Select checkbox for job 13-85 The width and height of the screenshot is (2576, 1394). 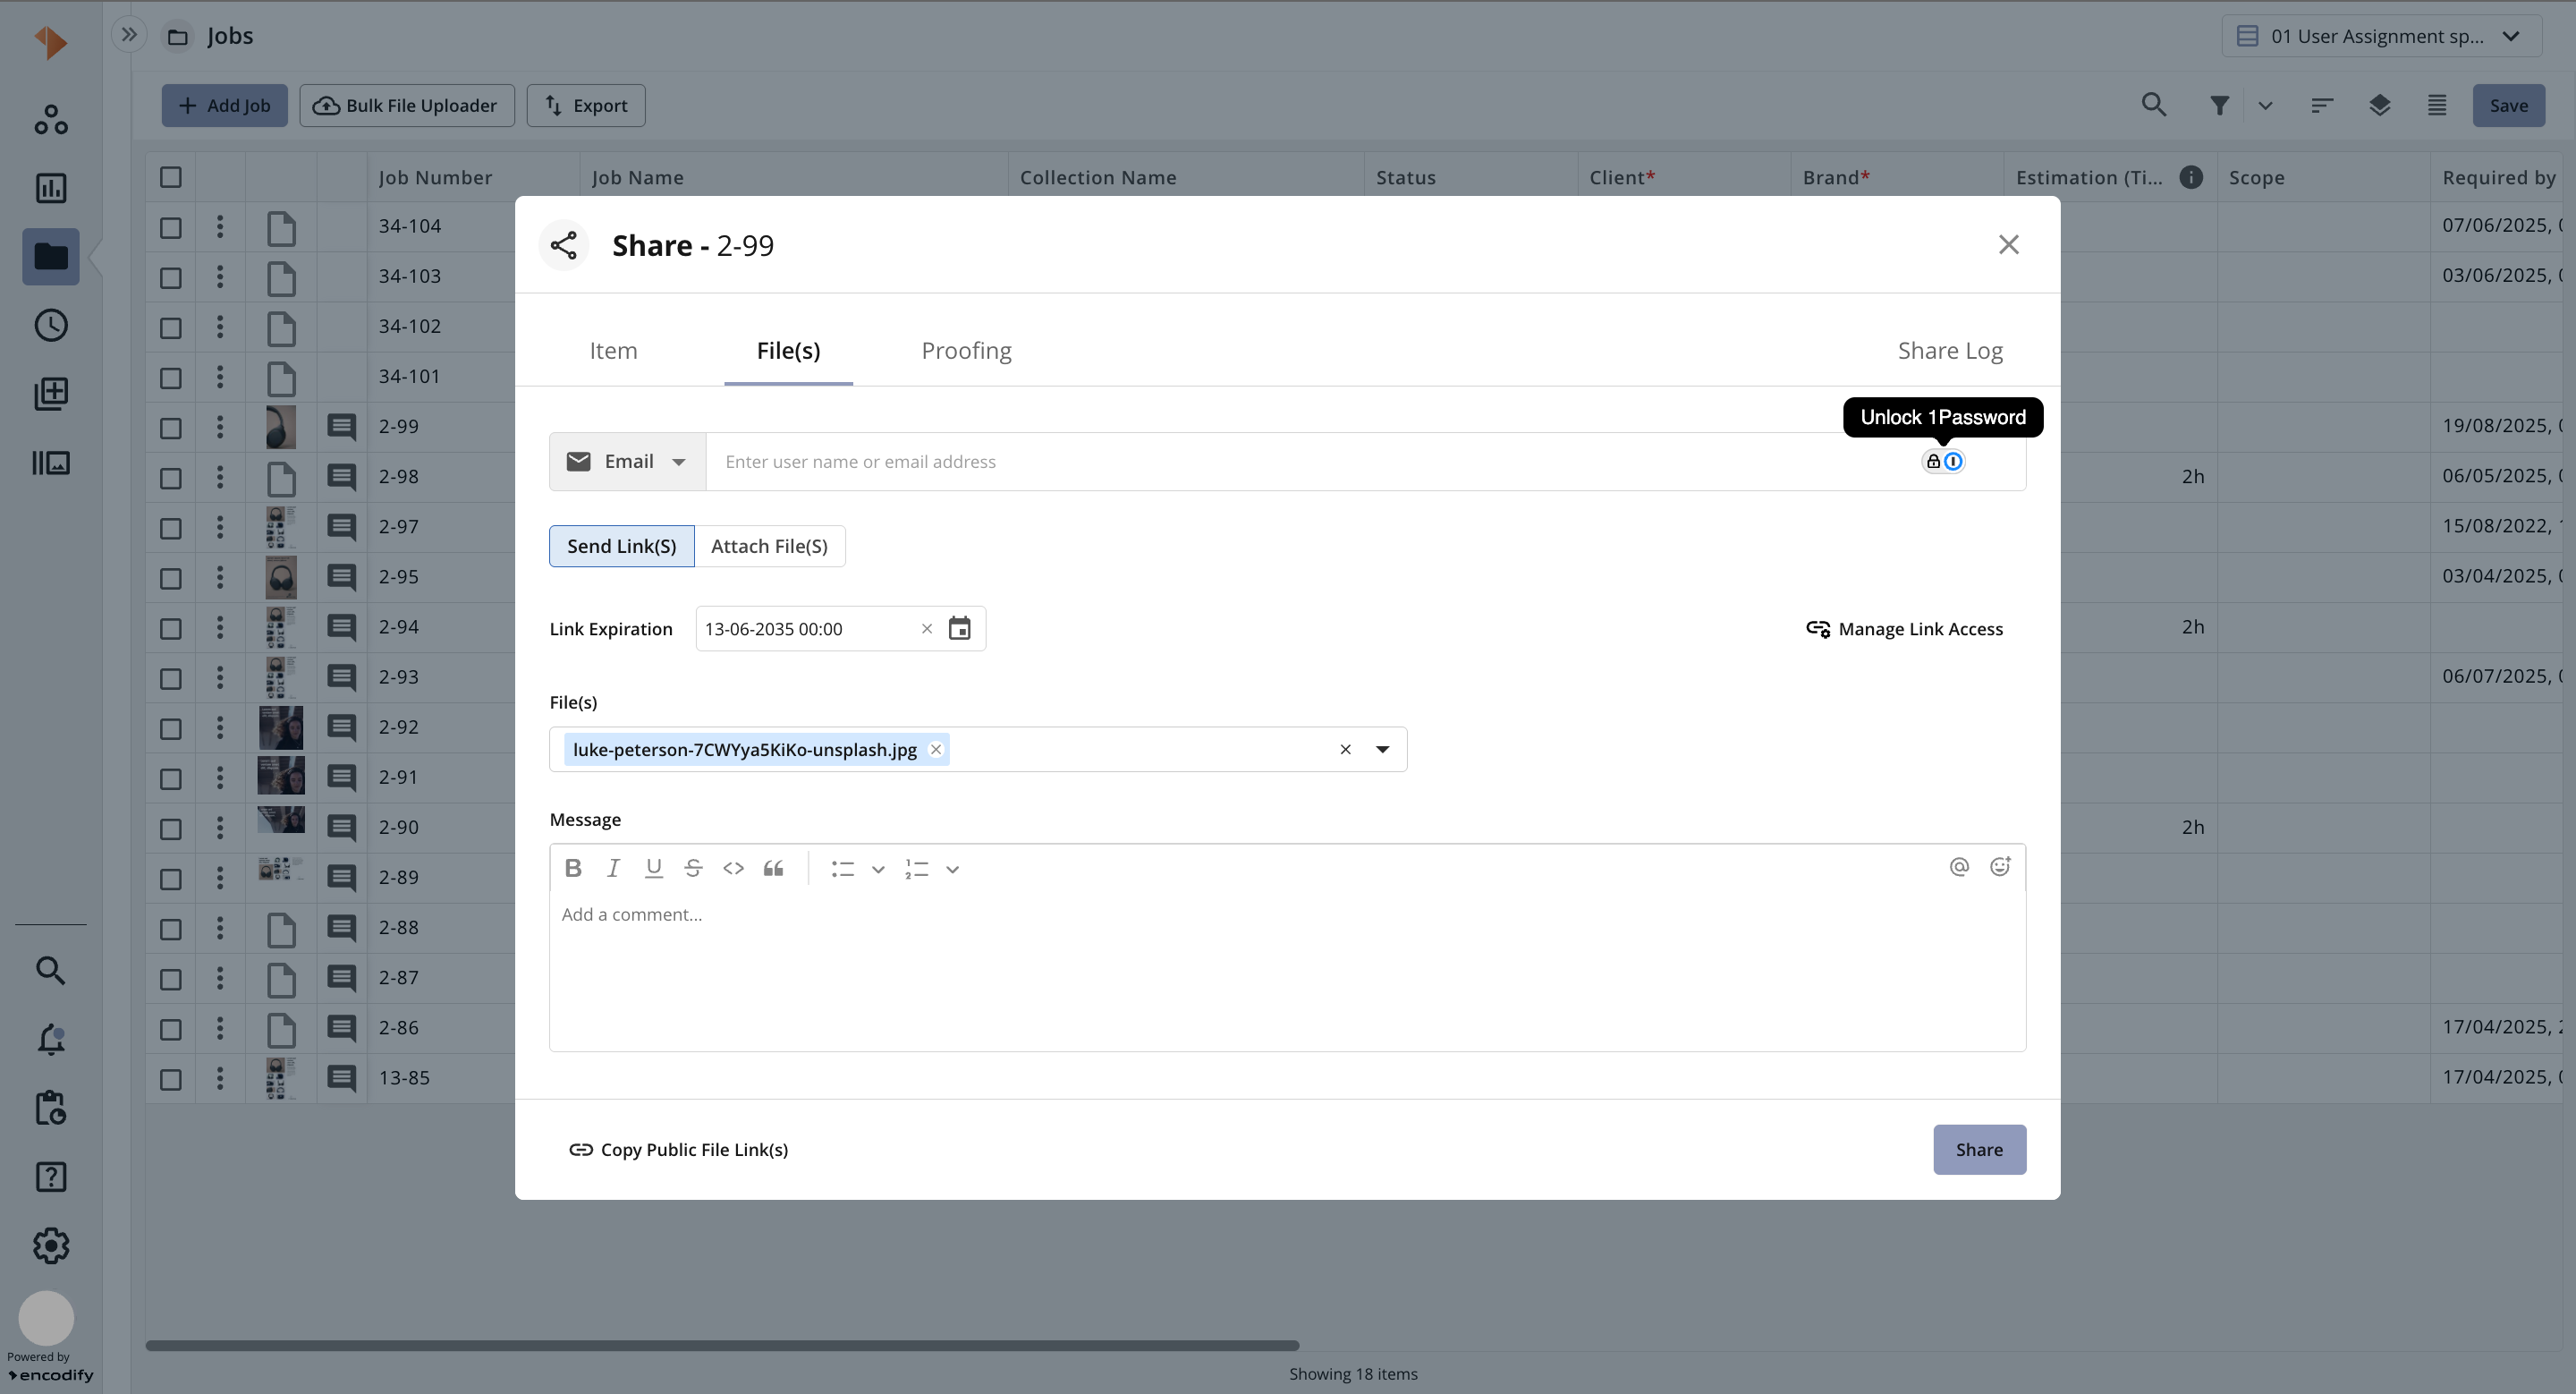click(171, 1079)
